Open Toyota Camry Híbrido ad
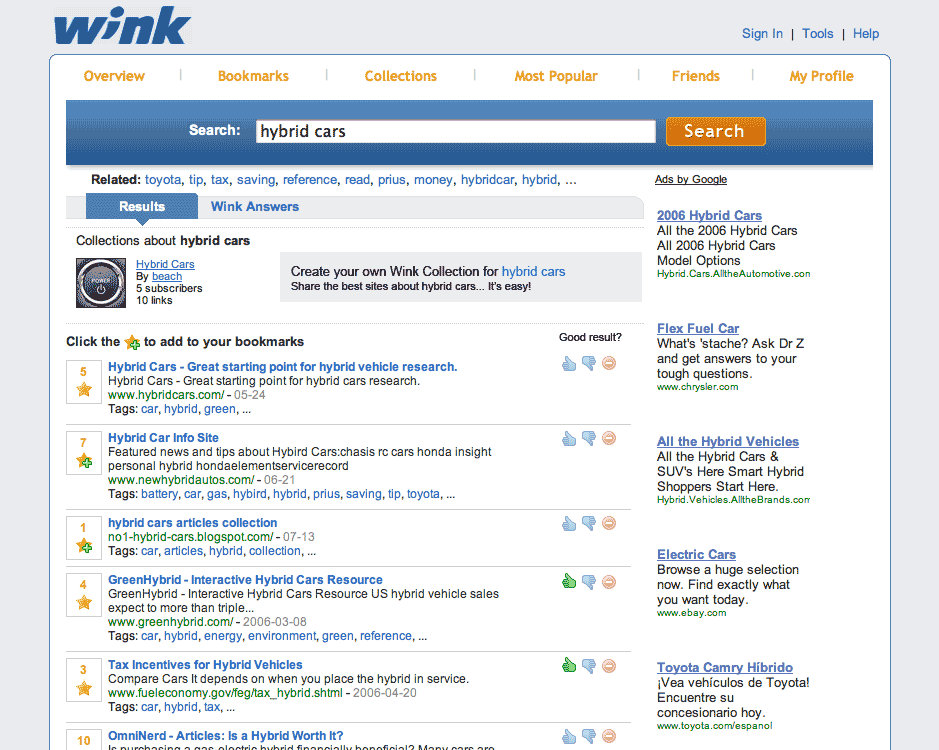The height and width of the screenshot is (750, 939). 725,667
